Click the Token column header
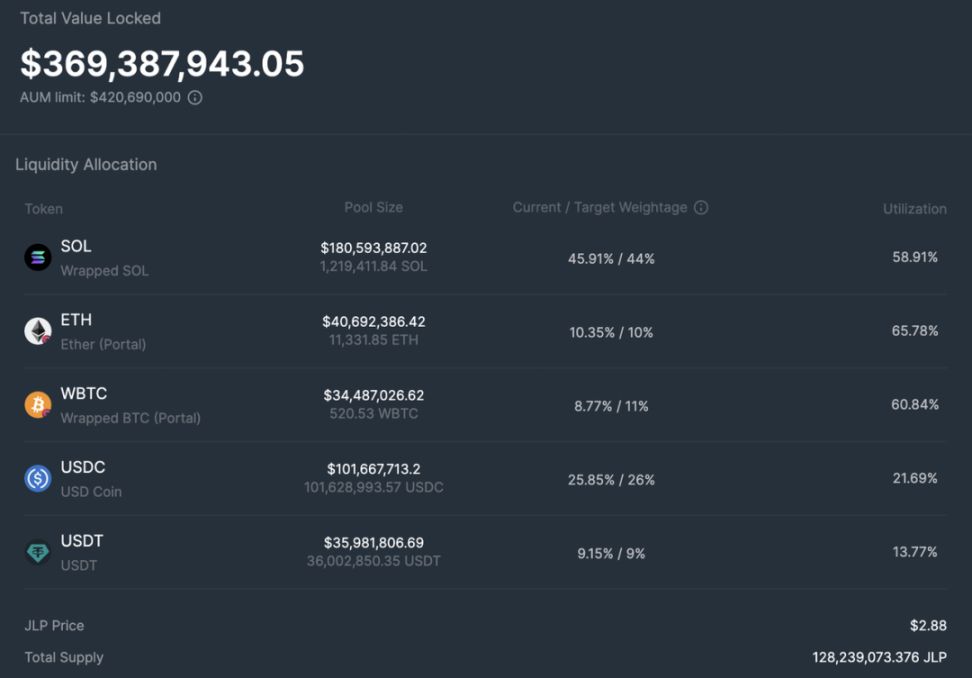Image resolution: width=972 pixels, height=678 pixels. [44, 209]
